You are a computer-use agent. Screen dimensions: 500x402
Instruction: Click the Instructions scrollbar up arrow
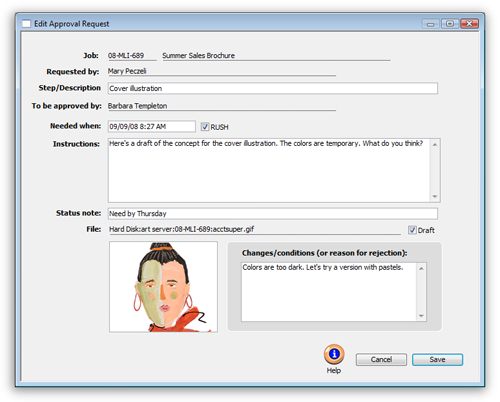pyautogui.click(x=435, y=144)
